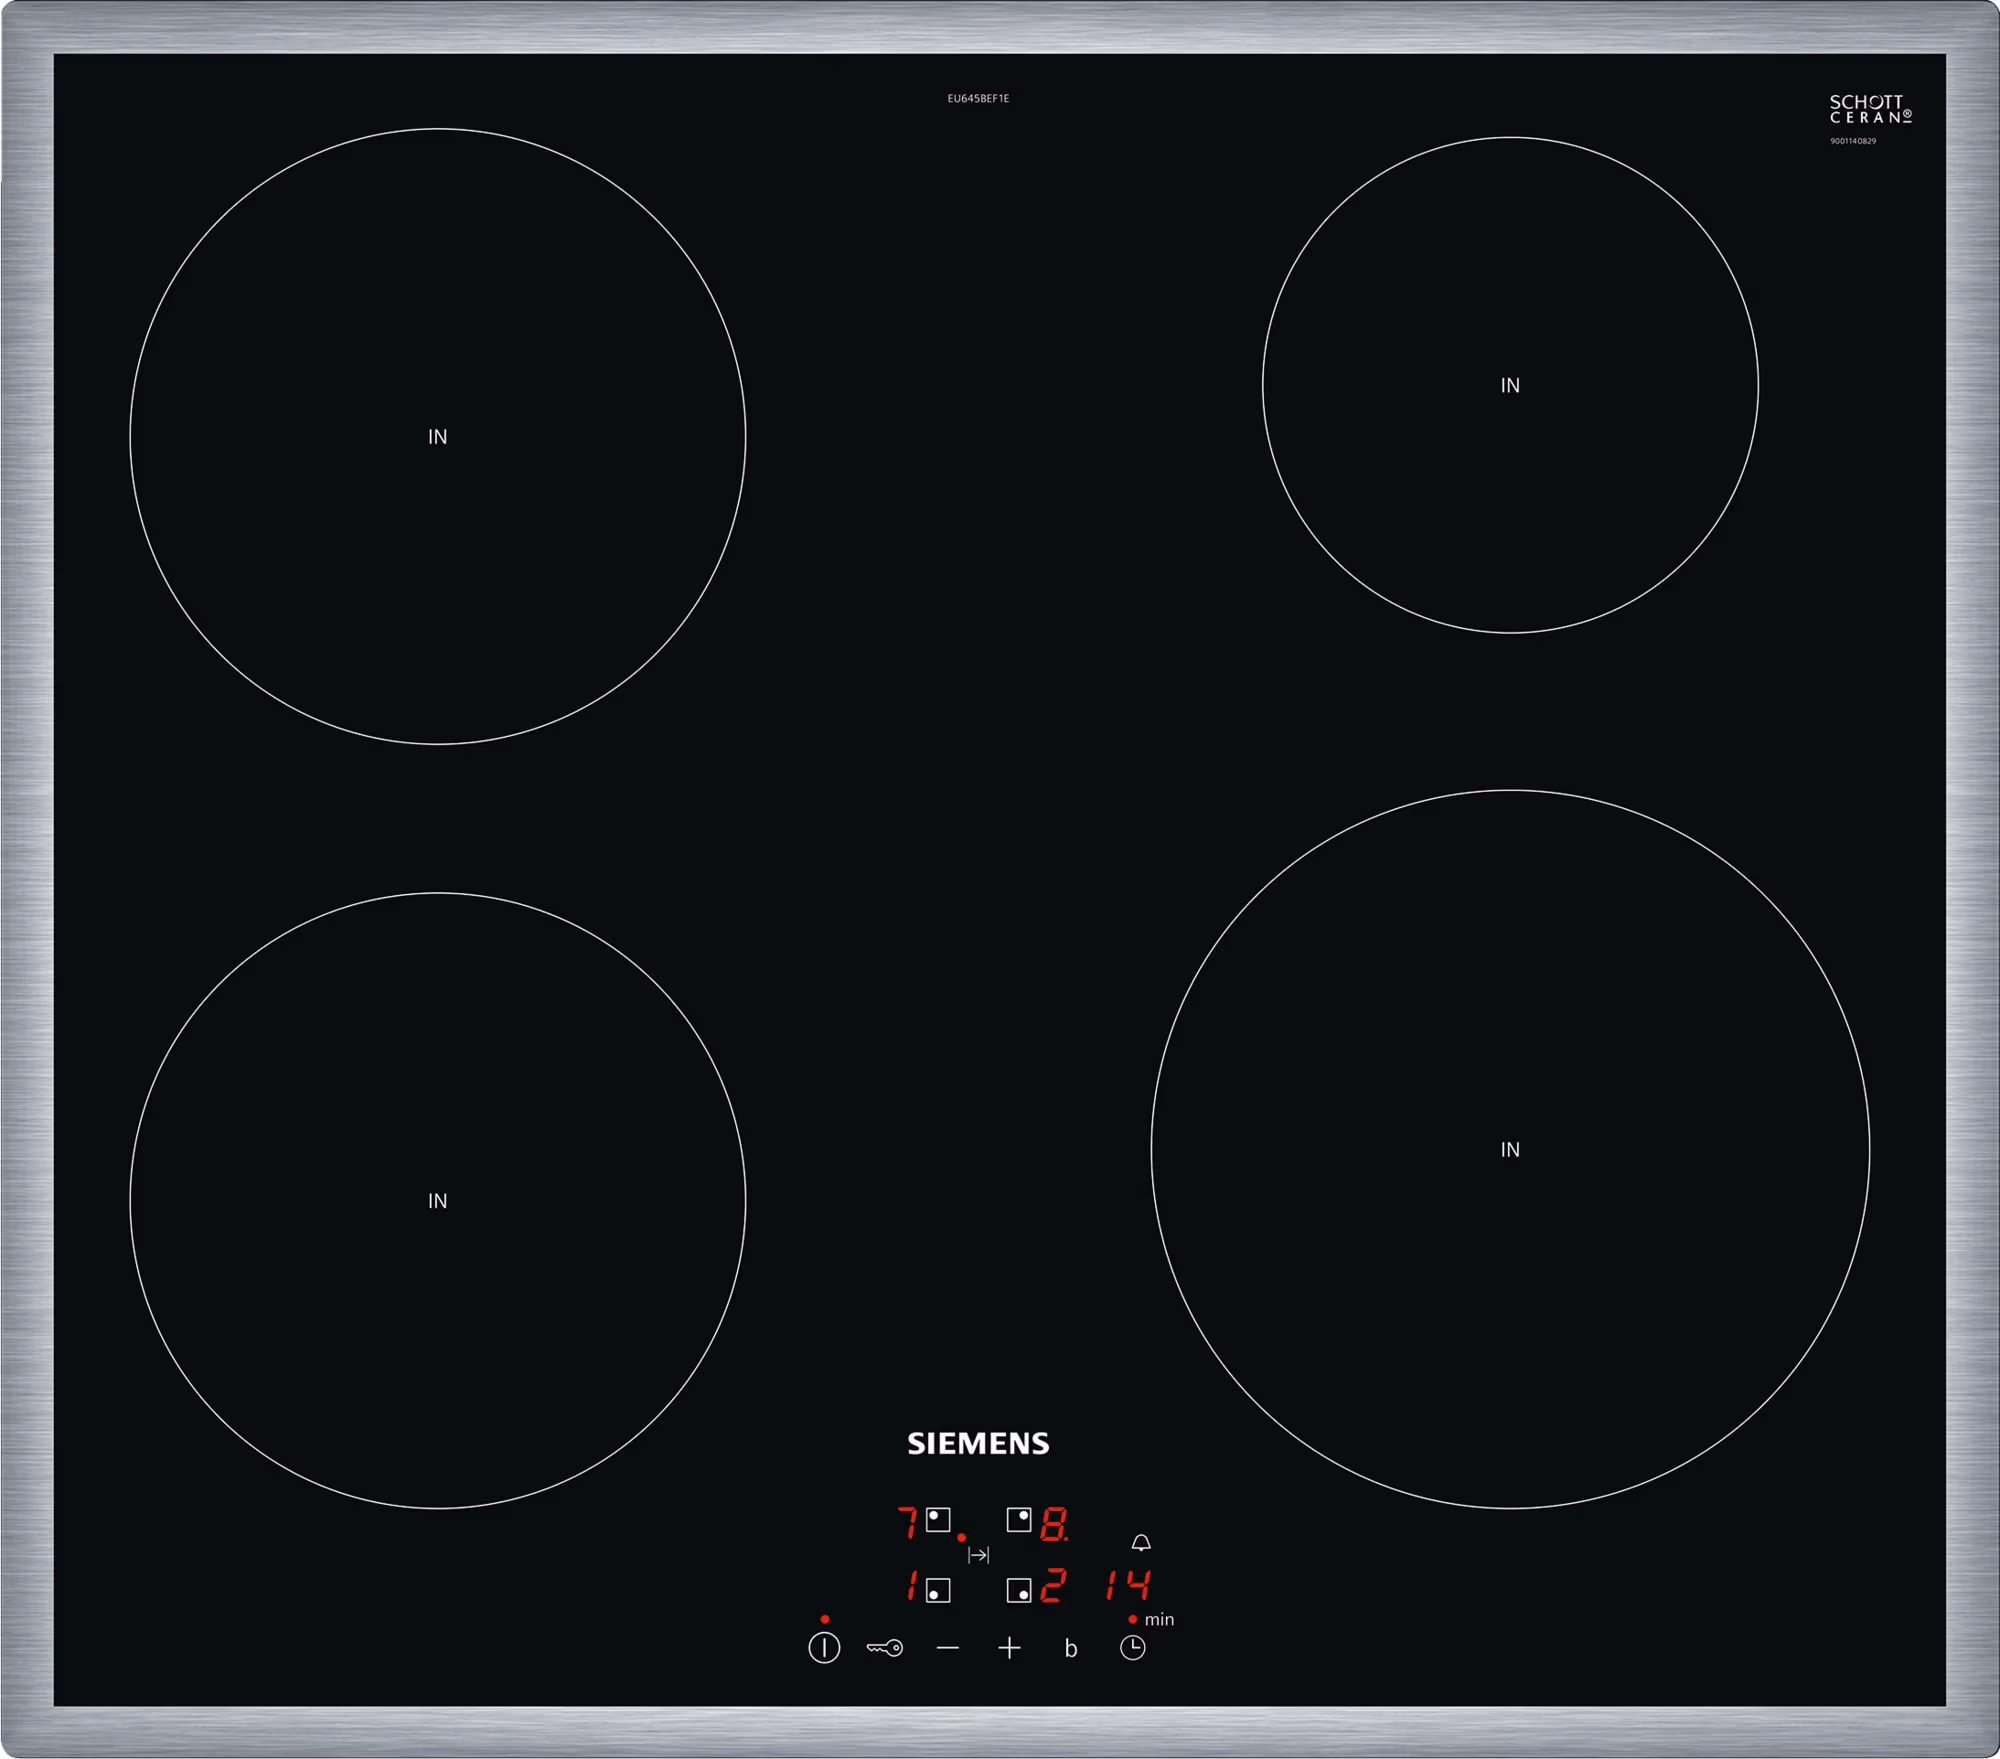Tap the 'min' label by the timer
The width and height of the screenshot is (2000, 1759).
pyautogui.click(x=1159, y=1619)
